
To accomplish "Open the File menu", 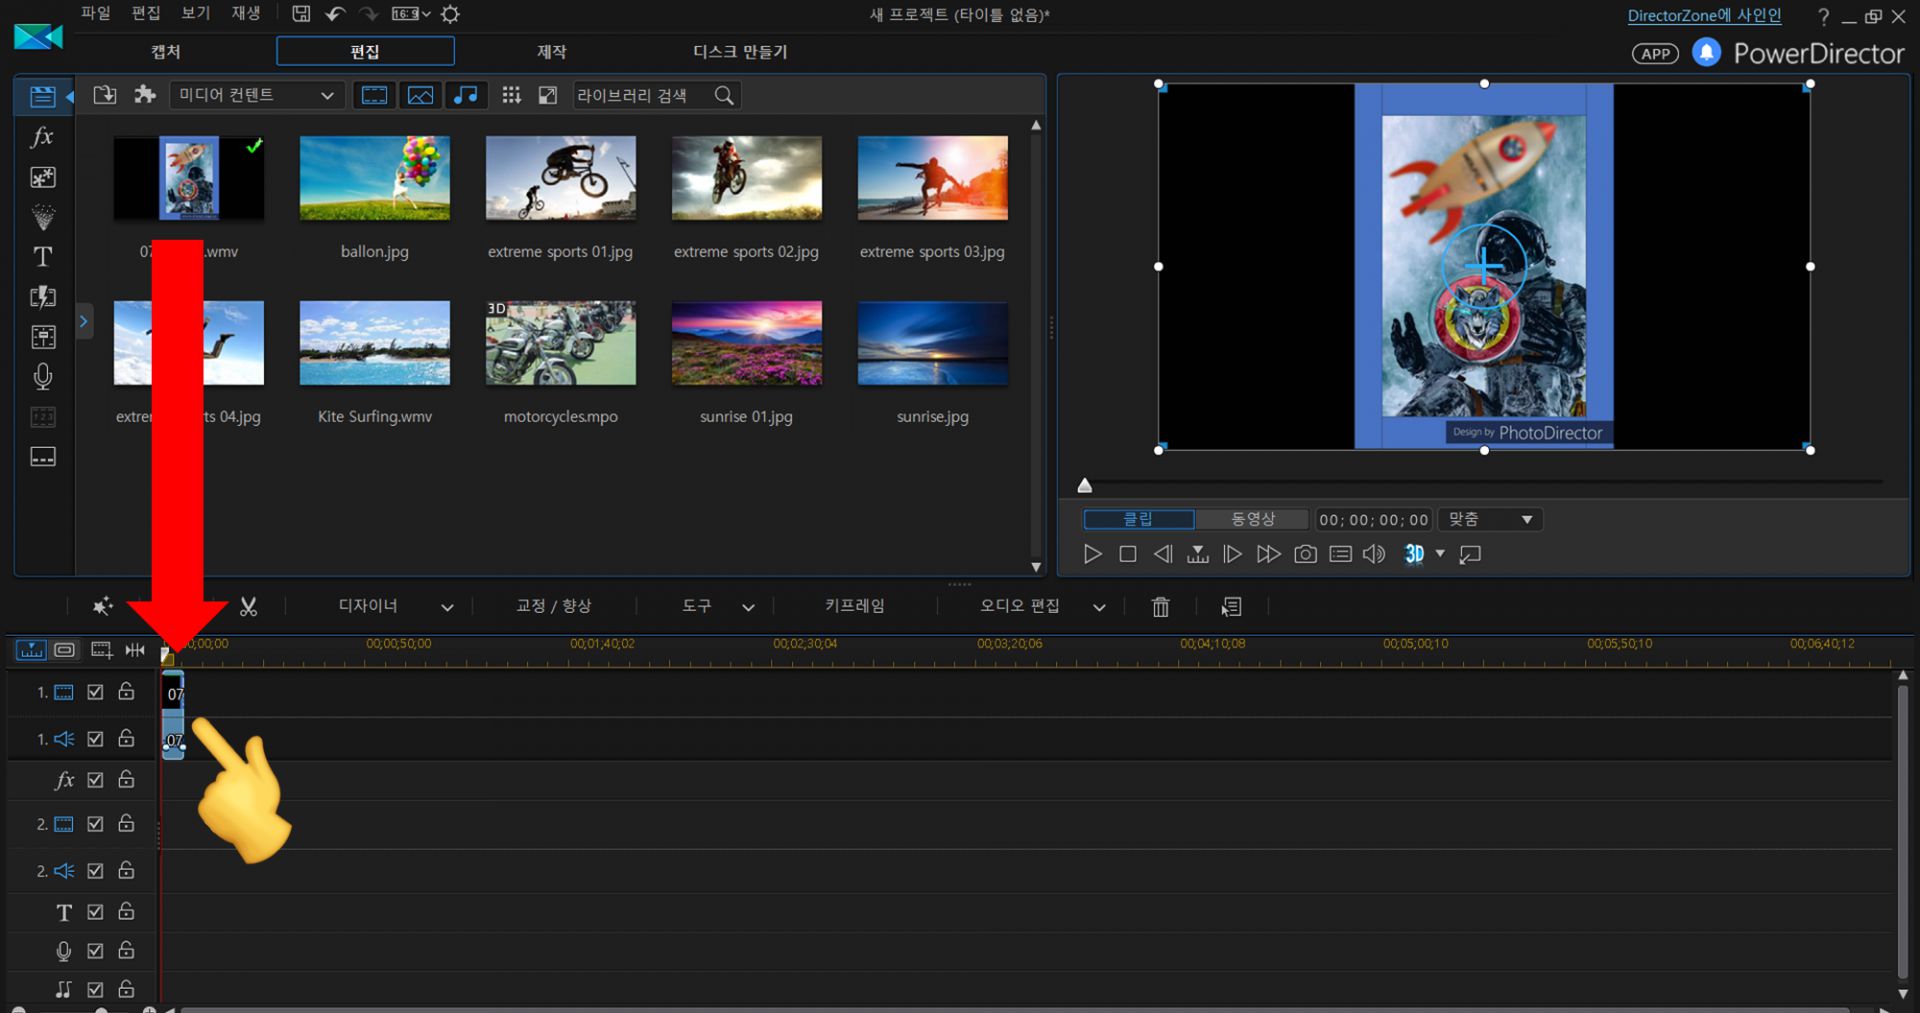I will click(x=96, y=13).
